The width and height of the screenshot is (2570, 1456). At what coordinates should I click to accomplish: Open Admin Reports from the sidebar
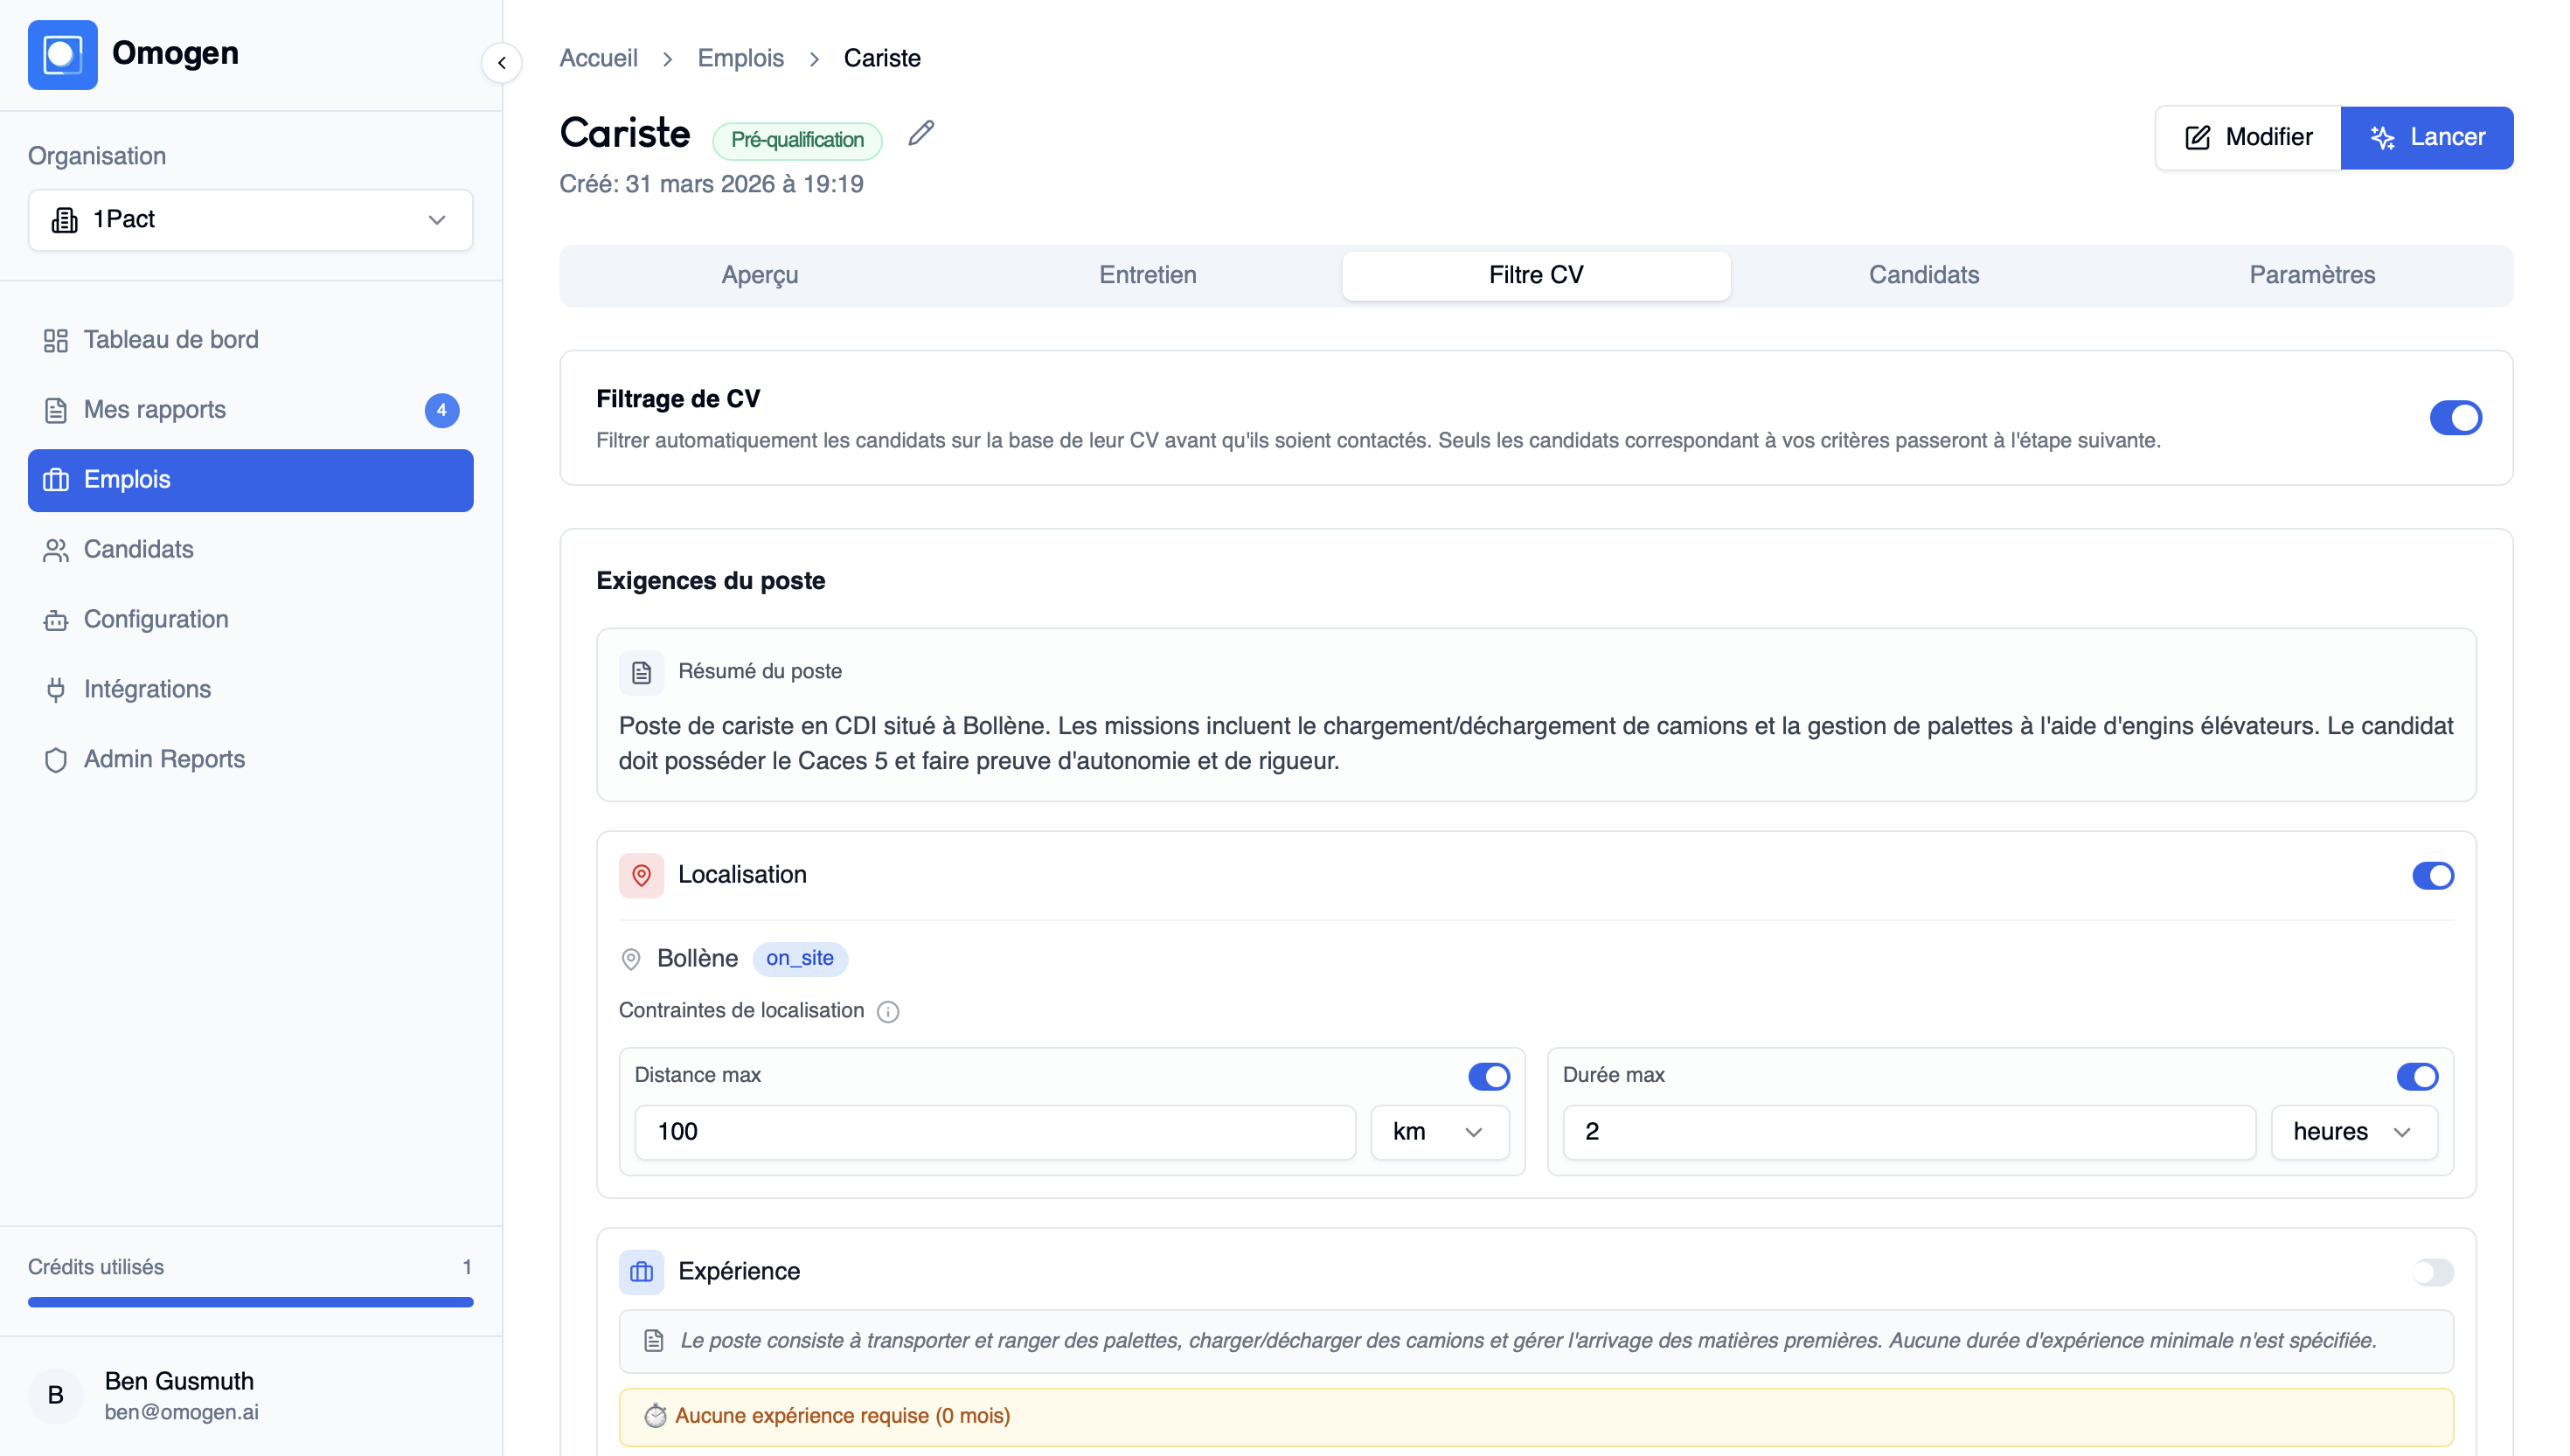164,759
